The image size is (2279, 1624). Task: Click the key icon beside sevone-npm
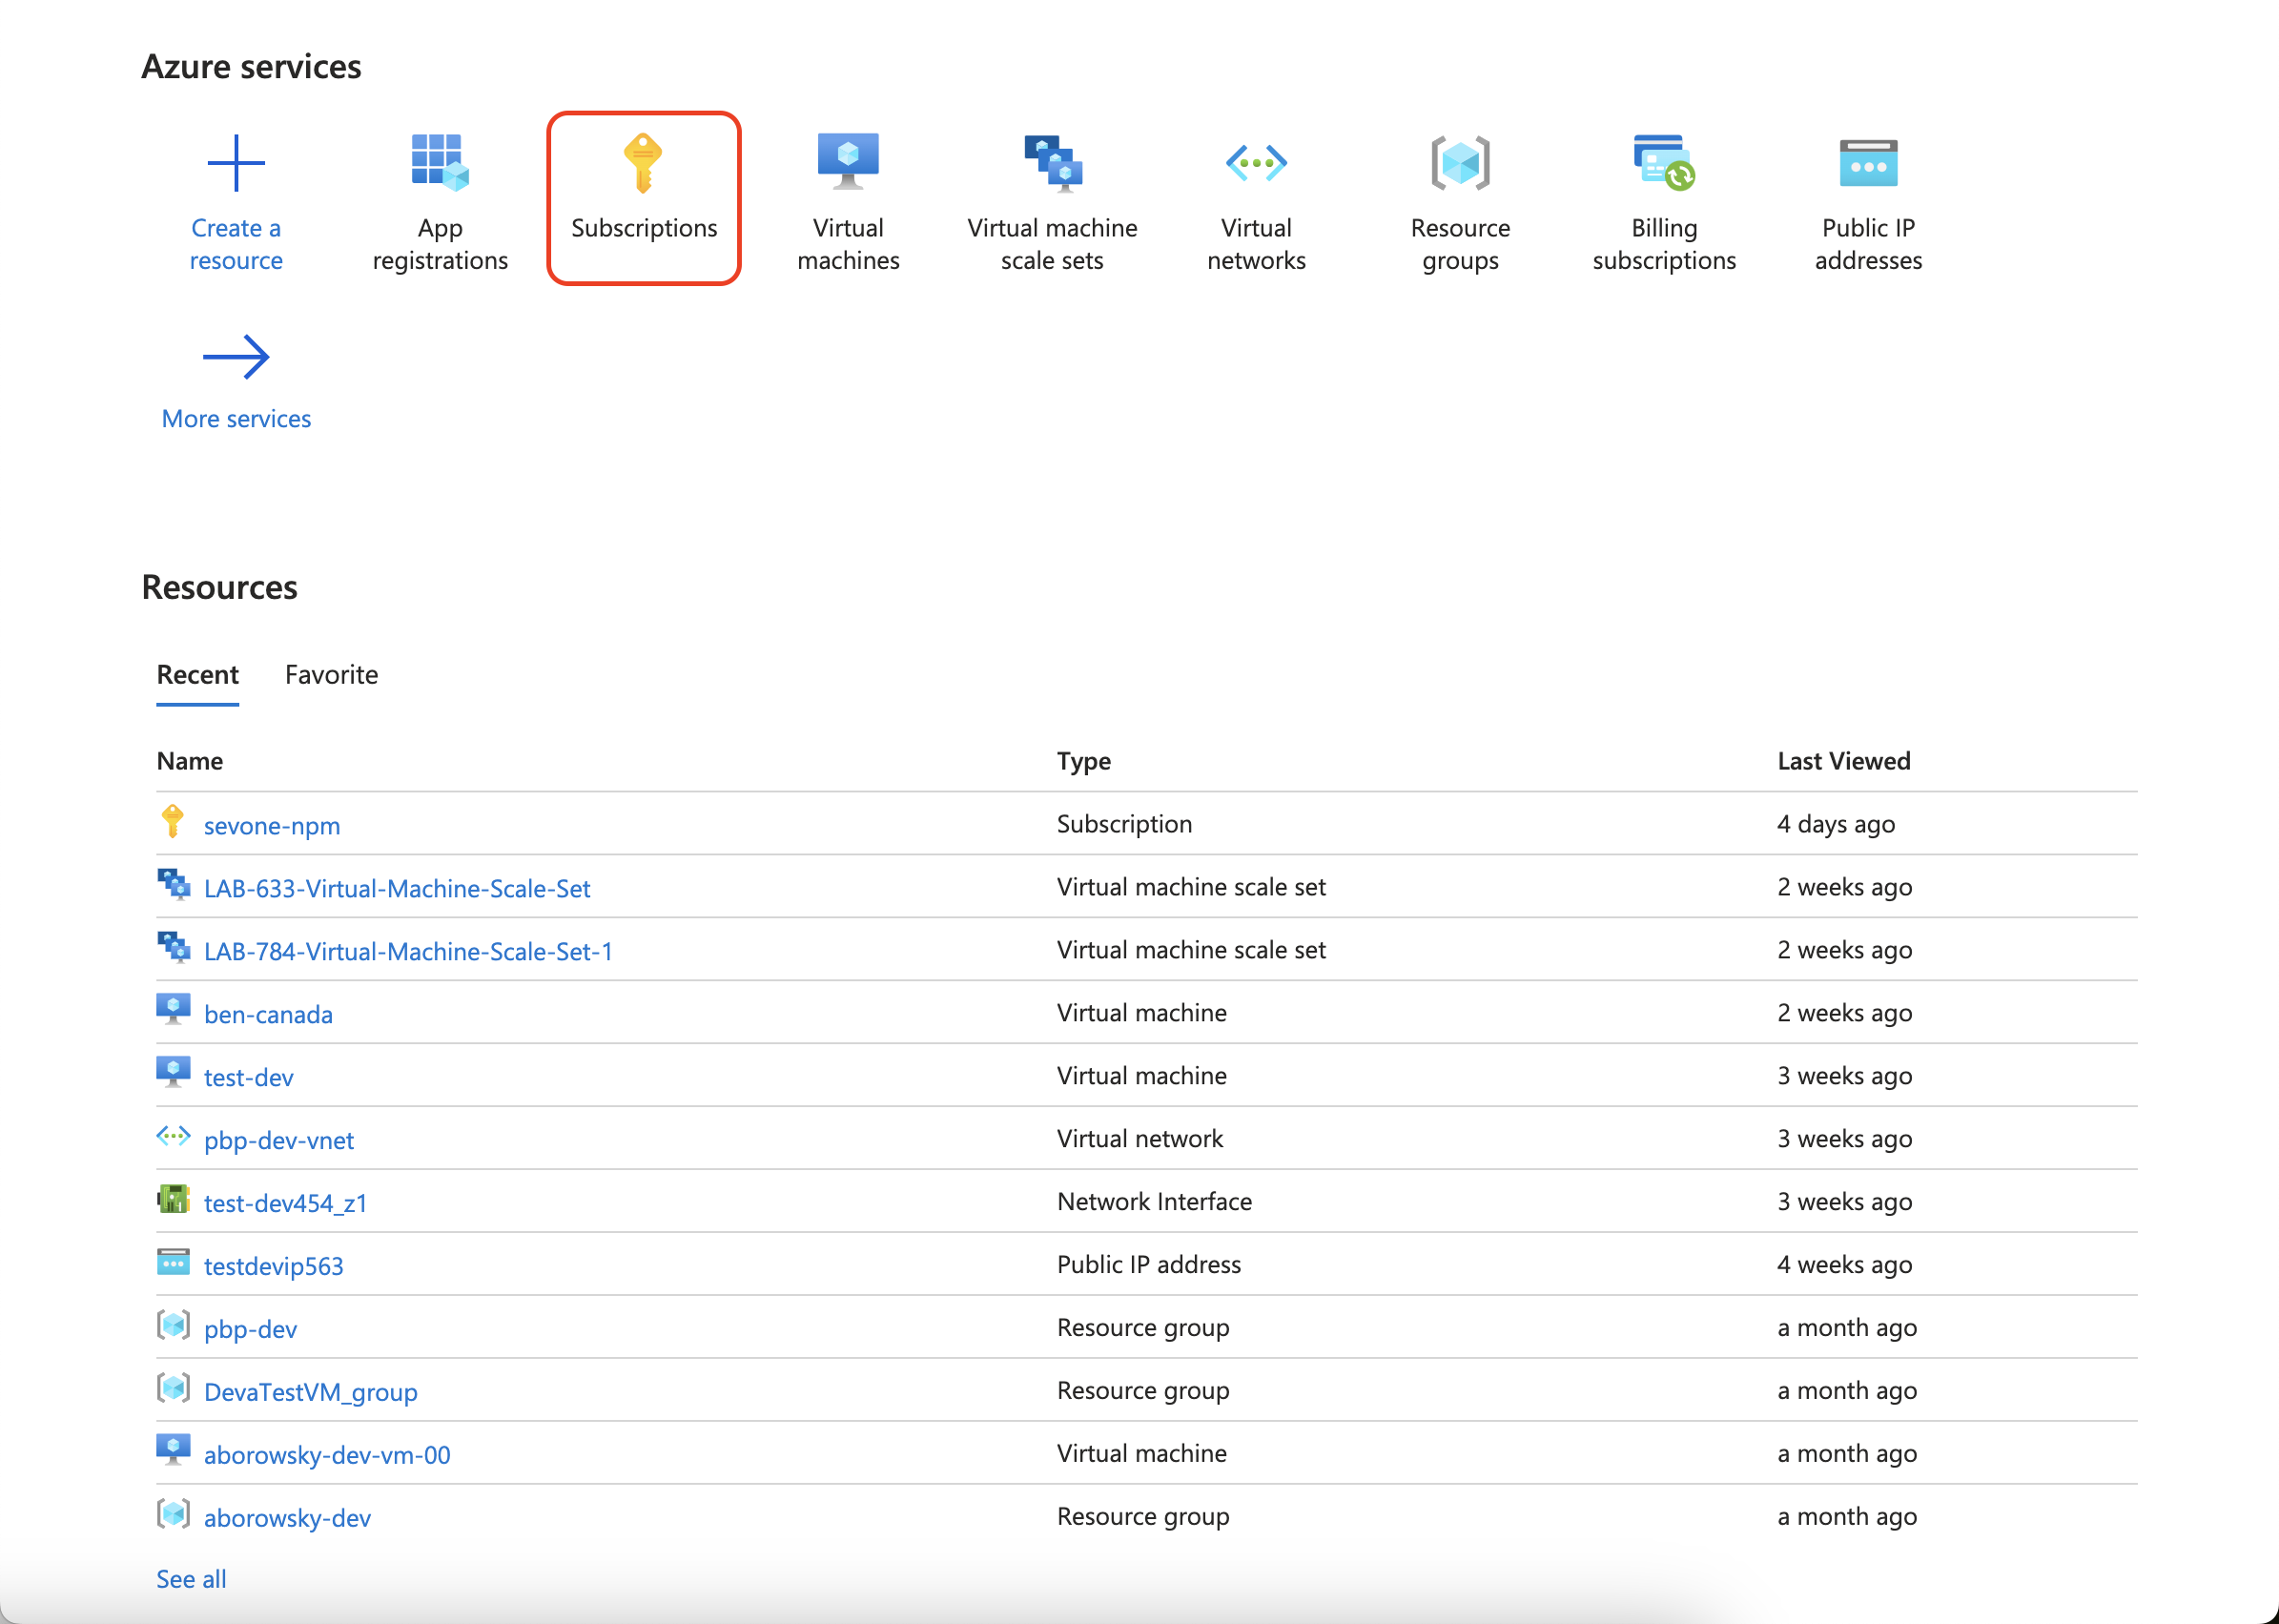pos(173,822)
